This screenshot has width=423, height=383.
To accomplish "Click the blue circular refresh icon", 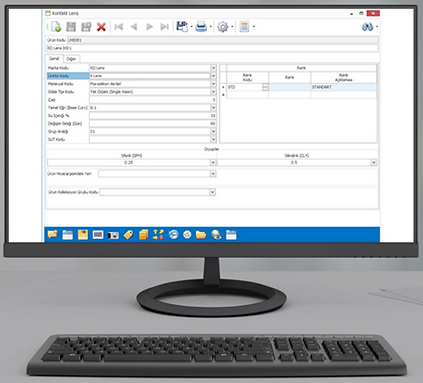I will (x=173, y=235).
